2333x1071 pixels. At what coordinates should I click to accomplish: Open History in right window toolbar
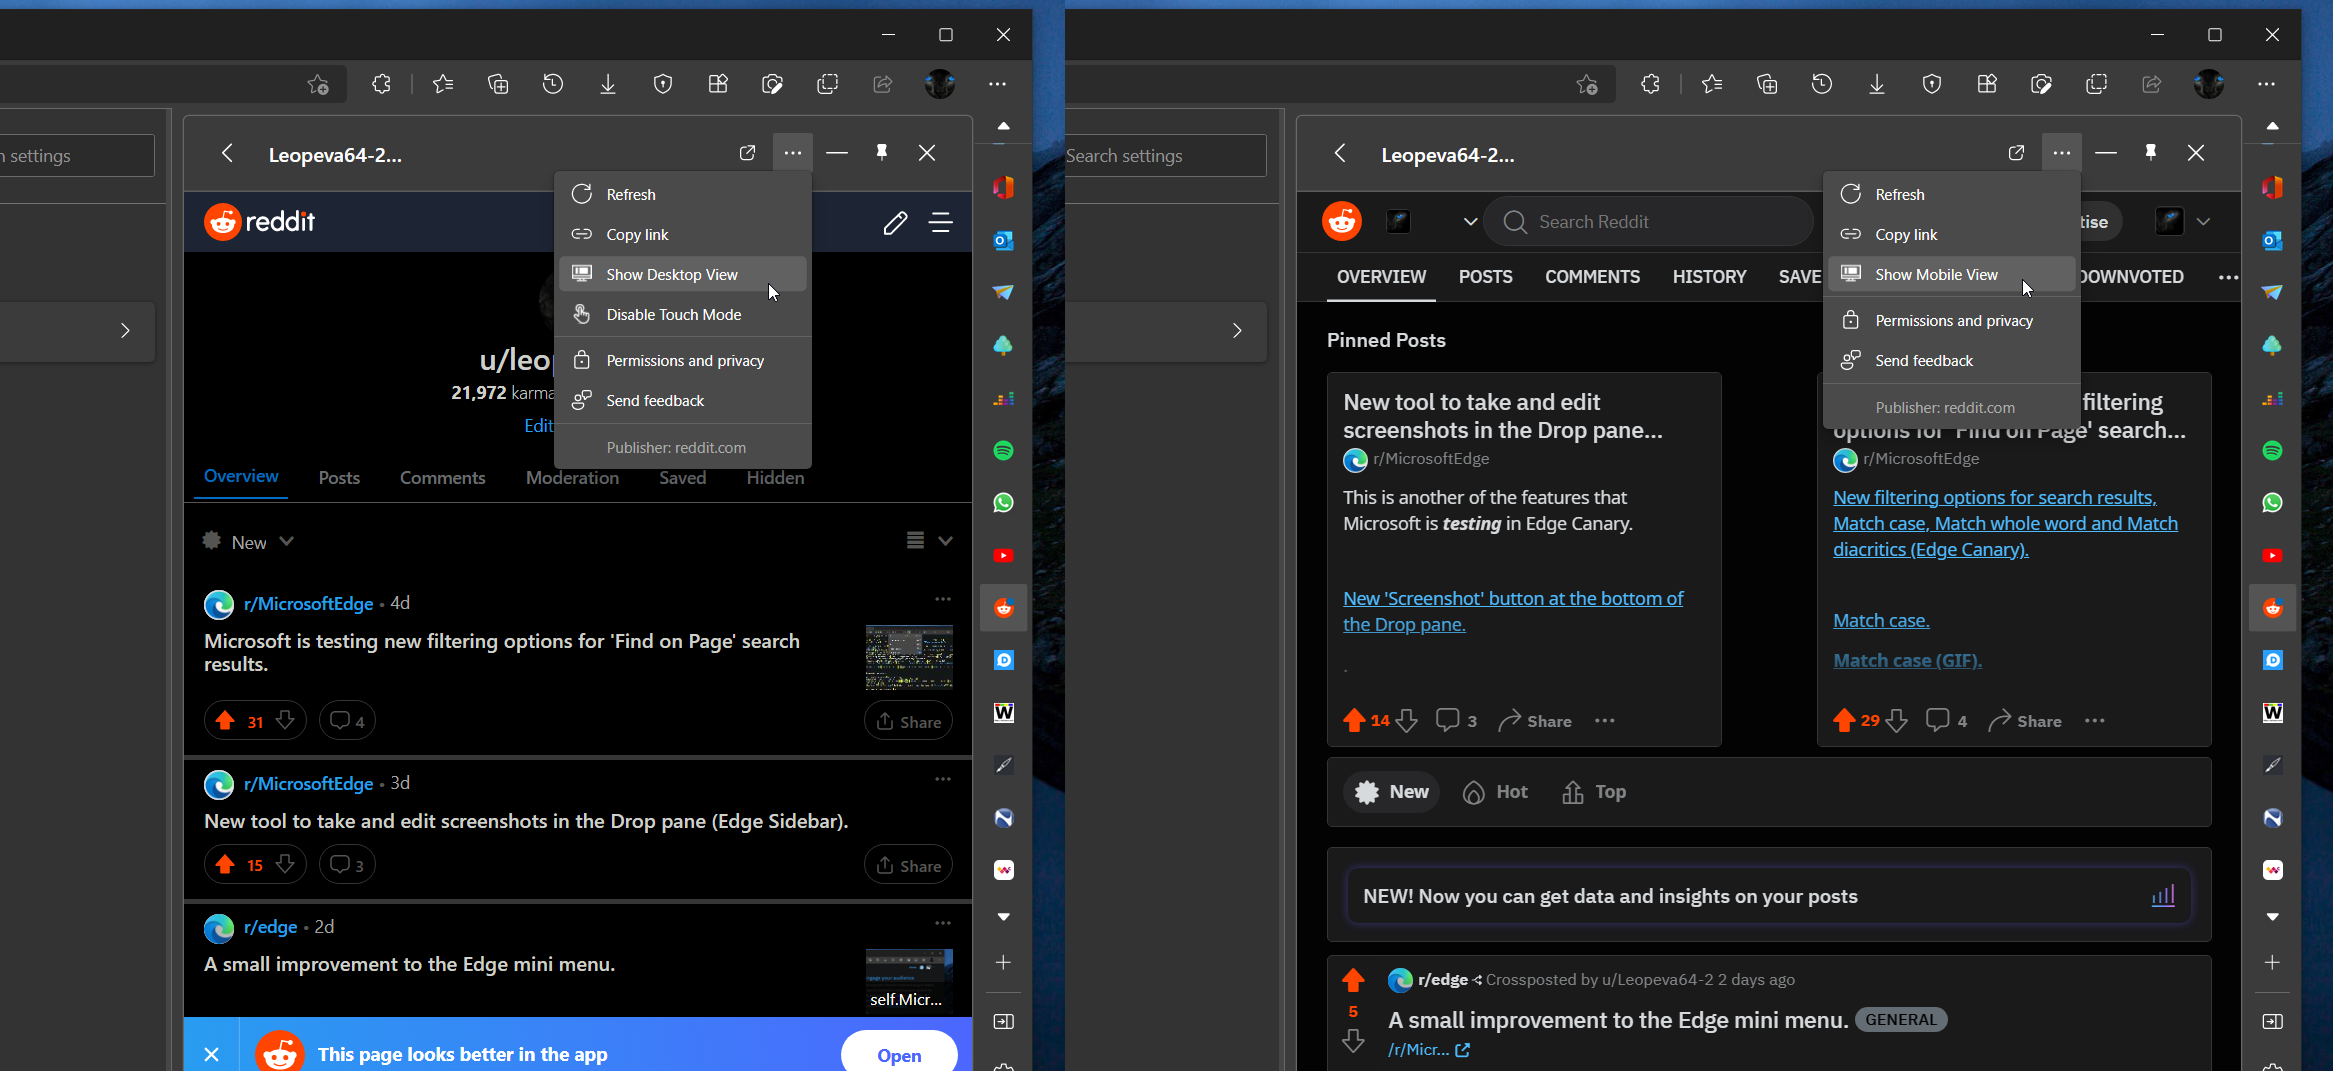click(x=1822, y=84)
